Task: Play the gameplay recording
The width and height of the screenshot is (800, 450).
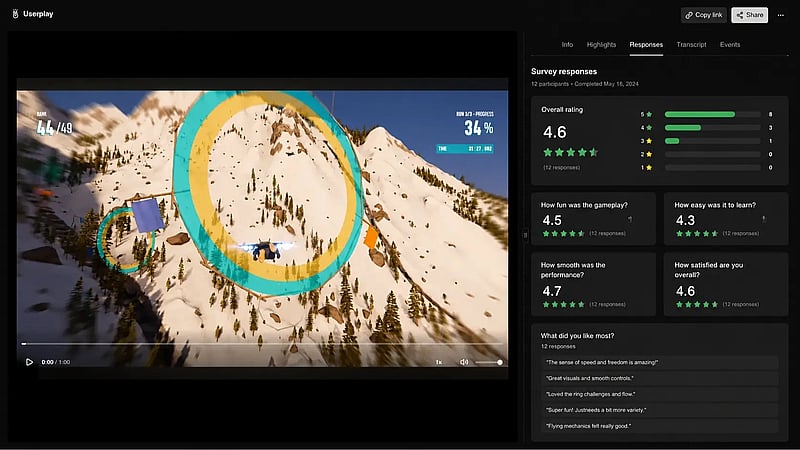Action: tap(29, 362)
